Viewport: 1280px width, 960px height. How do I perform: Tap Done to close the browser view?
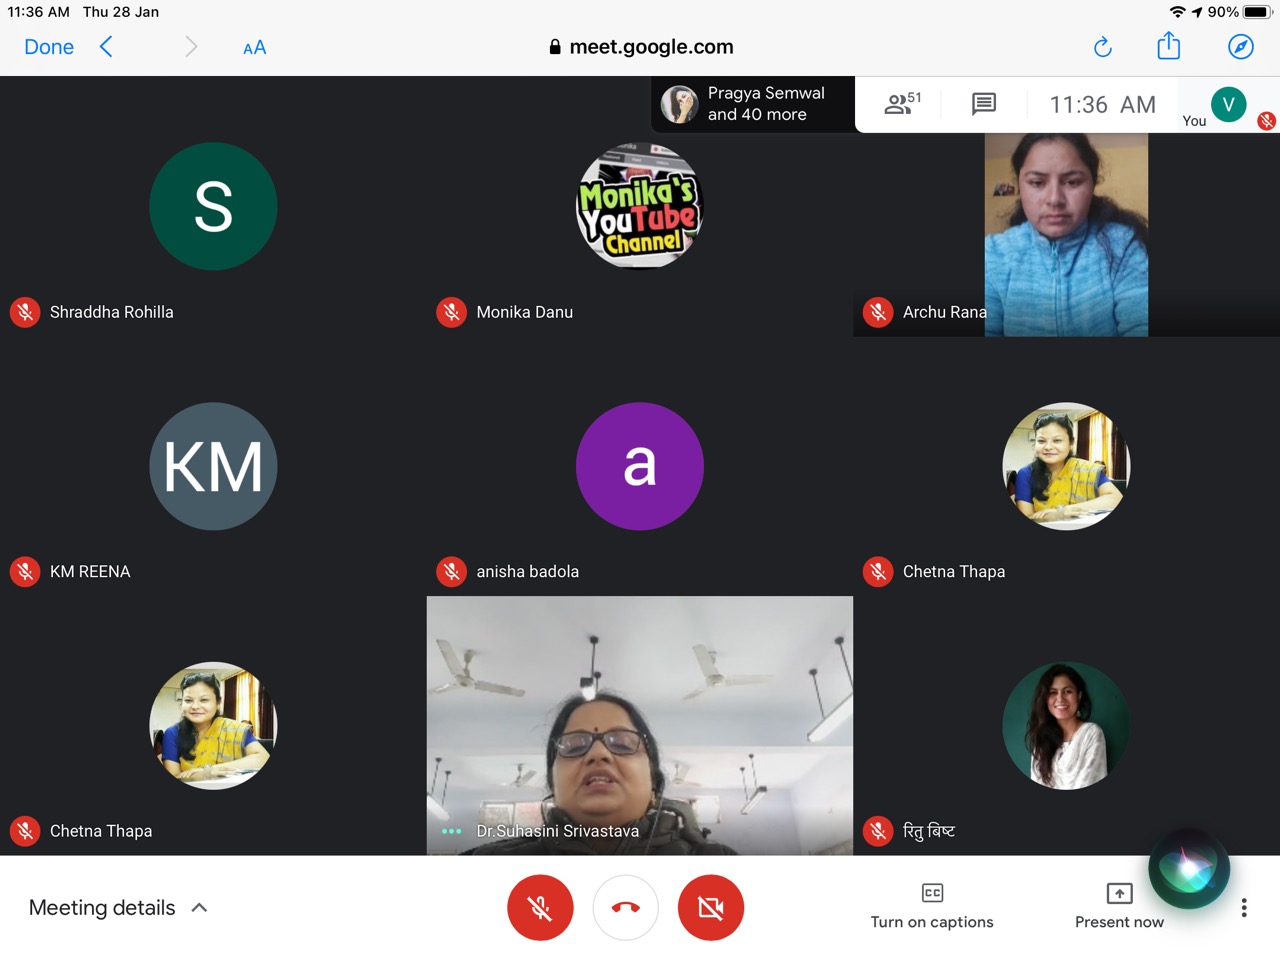(x=49, y=47)
